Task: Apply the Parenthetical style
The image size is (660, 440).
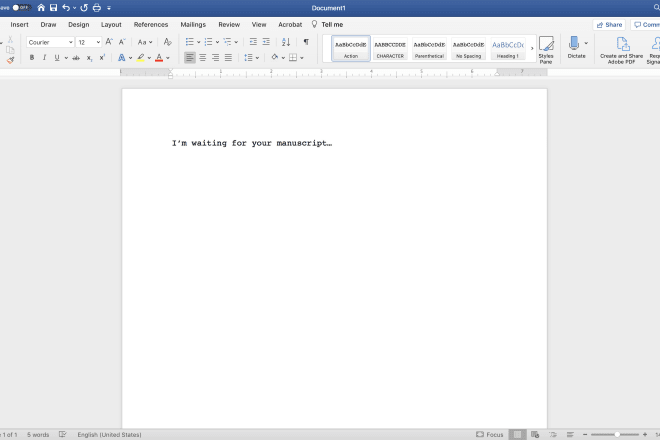Action: click(429, 49)
